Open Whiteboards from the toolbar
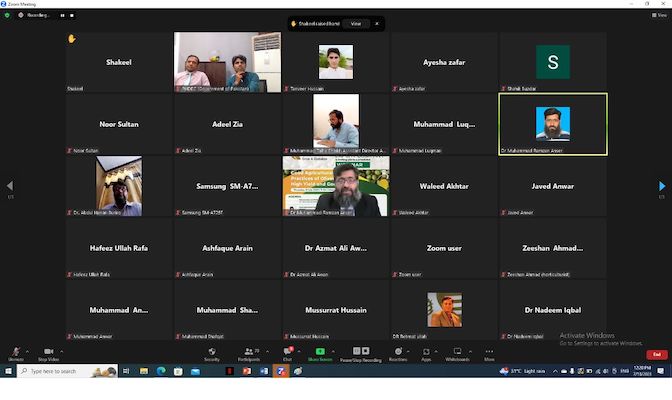The image size is (672, 400). pyautogui.click(x=457, y=352)
